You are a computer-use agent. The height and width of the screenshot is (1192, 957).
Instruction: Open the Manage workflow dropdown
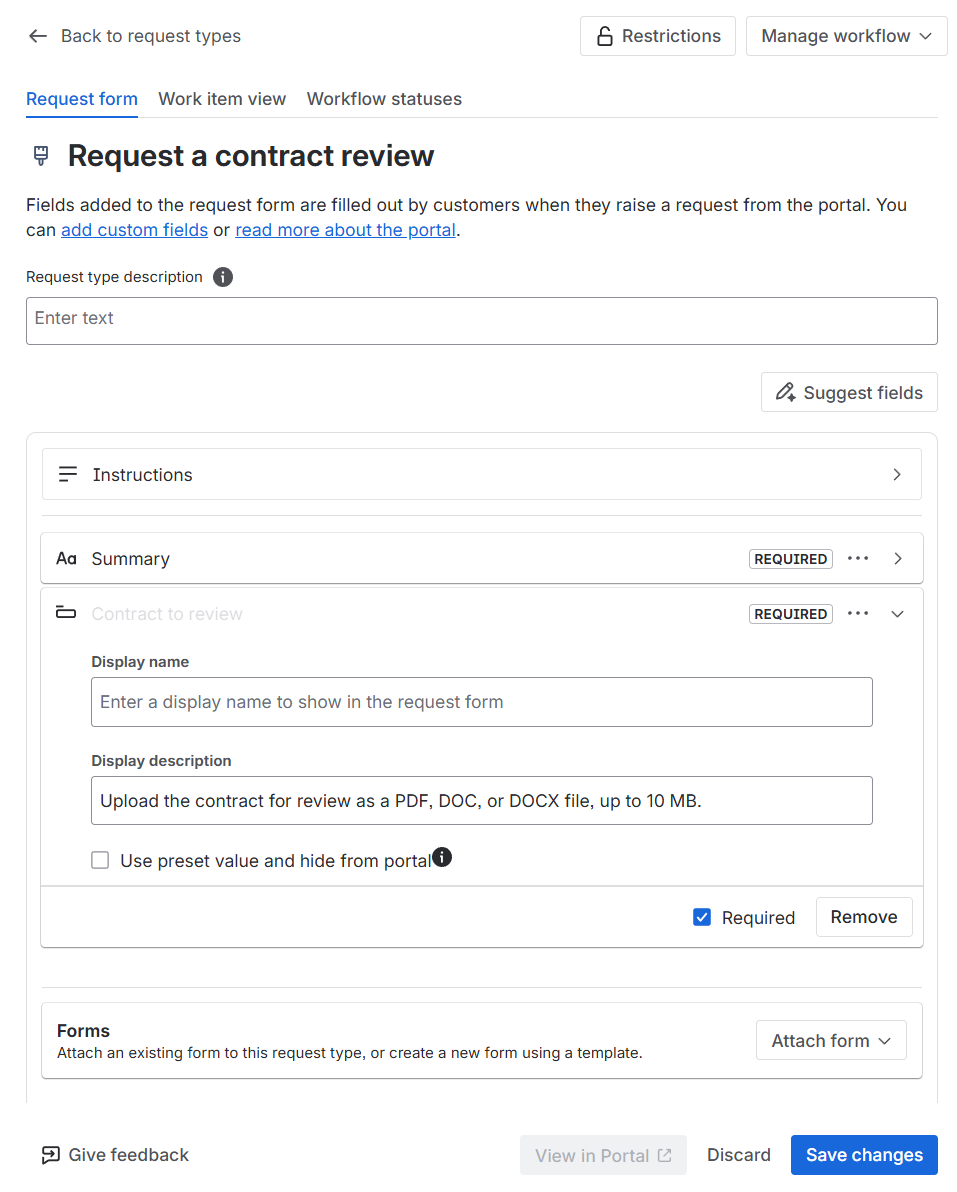tap(846, 36)
